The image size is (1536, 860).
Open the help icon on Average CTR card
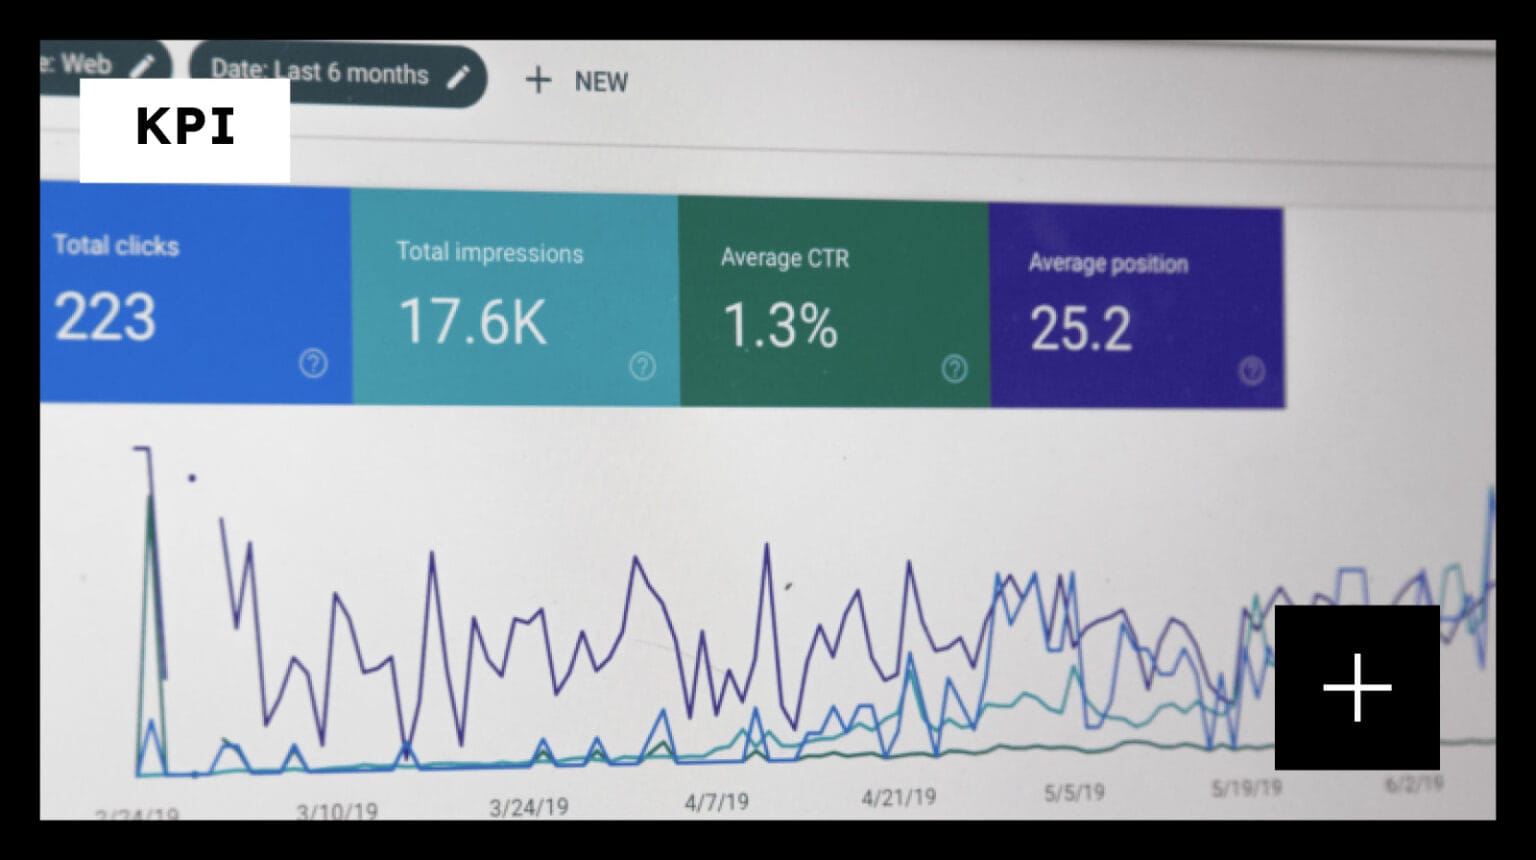click(x=954, y=369)
